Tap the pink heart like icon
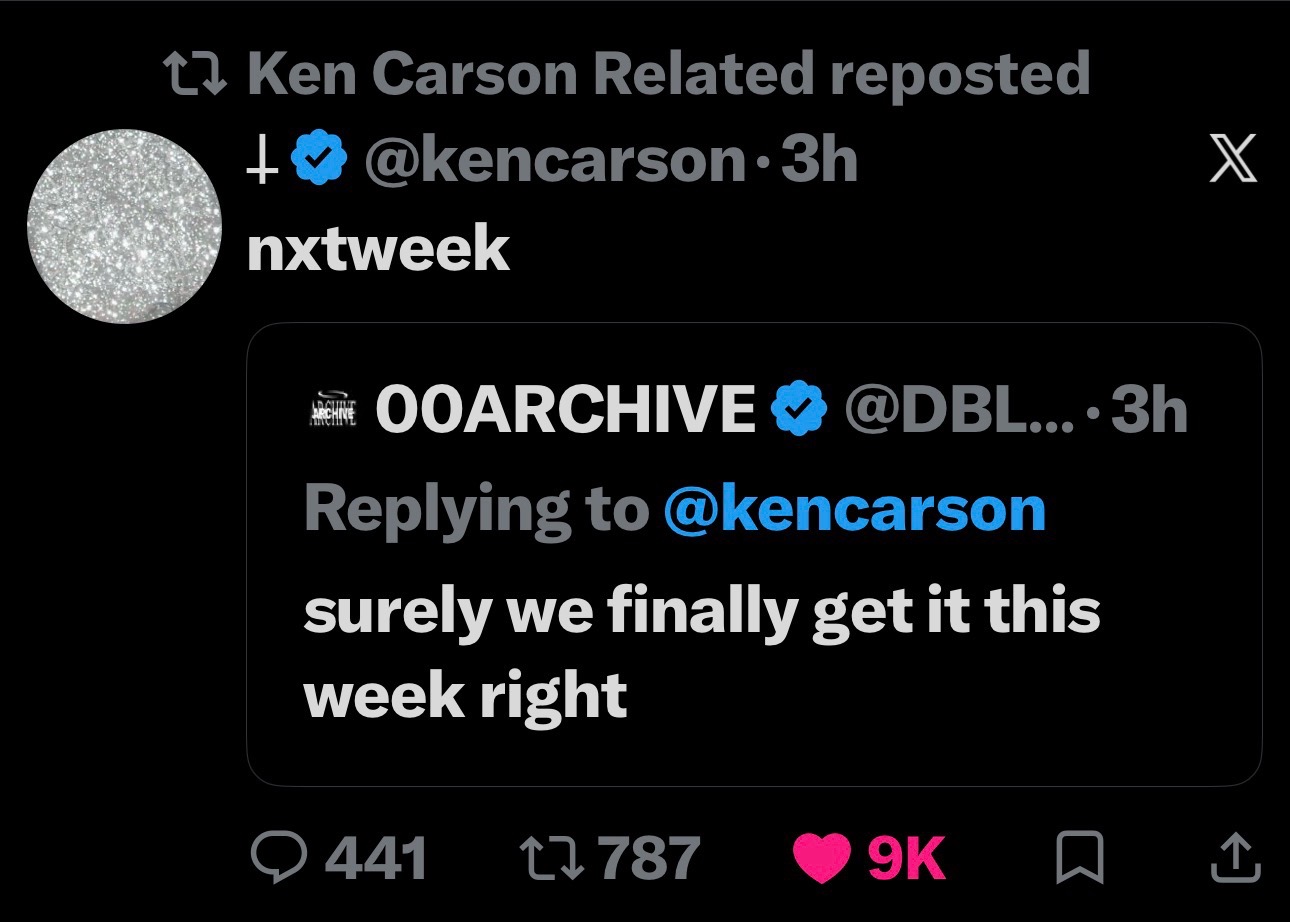1290x922 pixels. [x=822, y=859]
